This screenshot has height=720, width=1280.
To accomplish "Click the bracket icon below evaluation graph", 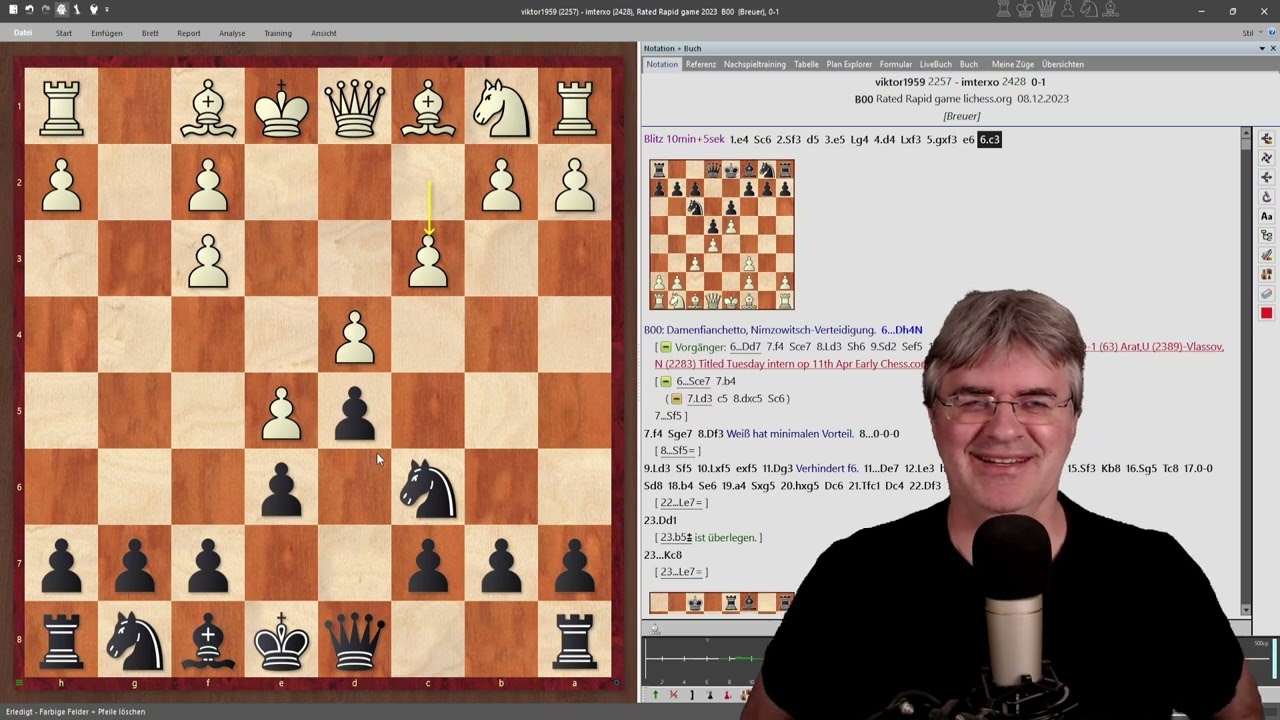I will tap(691, 695).
